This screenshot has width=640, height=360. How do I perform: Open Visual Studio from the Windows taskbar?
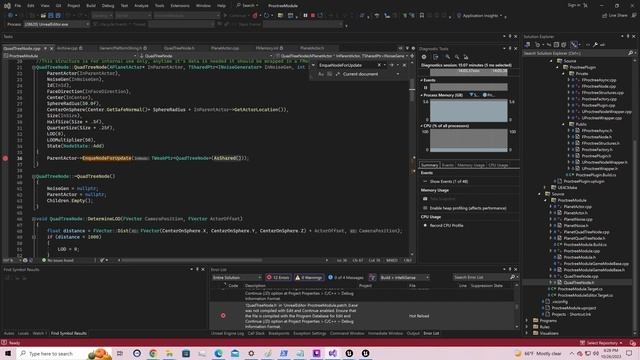[x=333, y=353]
